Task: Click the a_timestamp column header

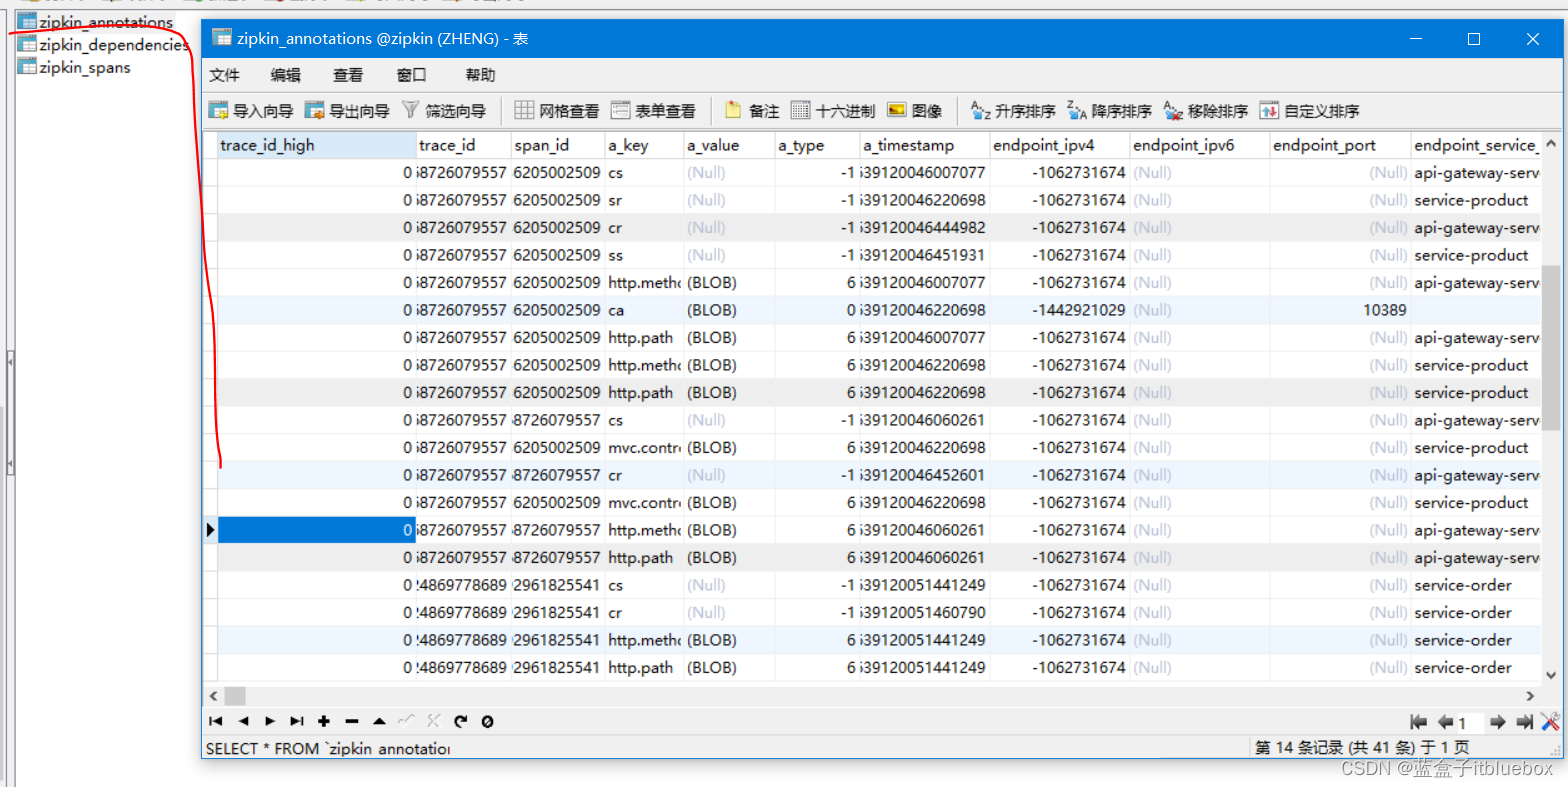Action: point(925,145)
